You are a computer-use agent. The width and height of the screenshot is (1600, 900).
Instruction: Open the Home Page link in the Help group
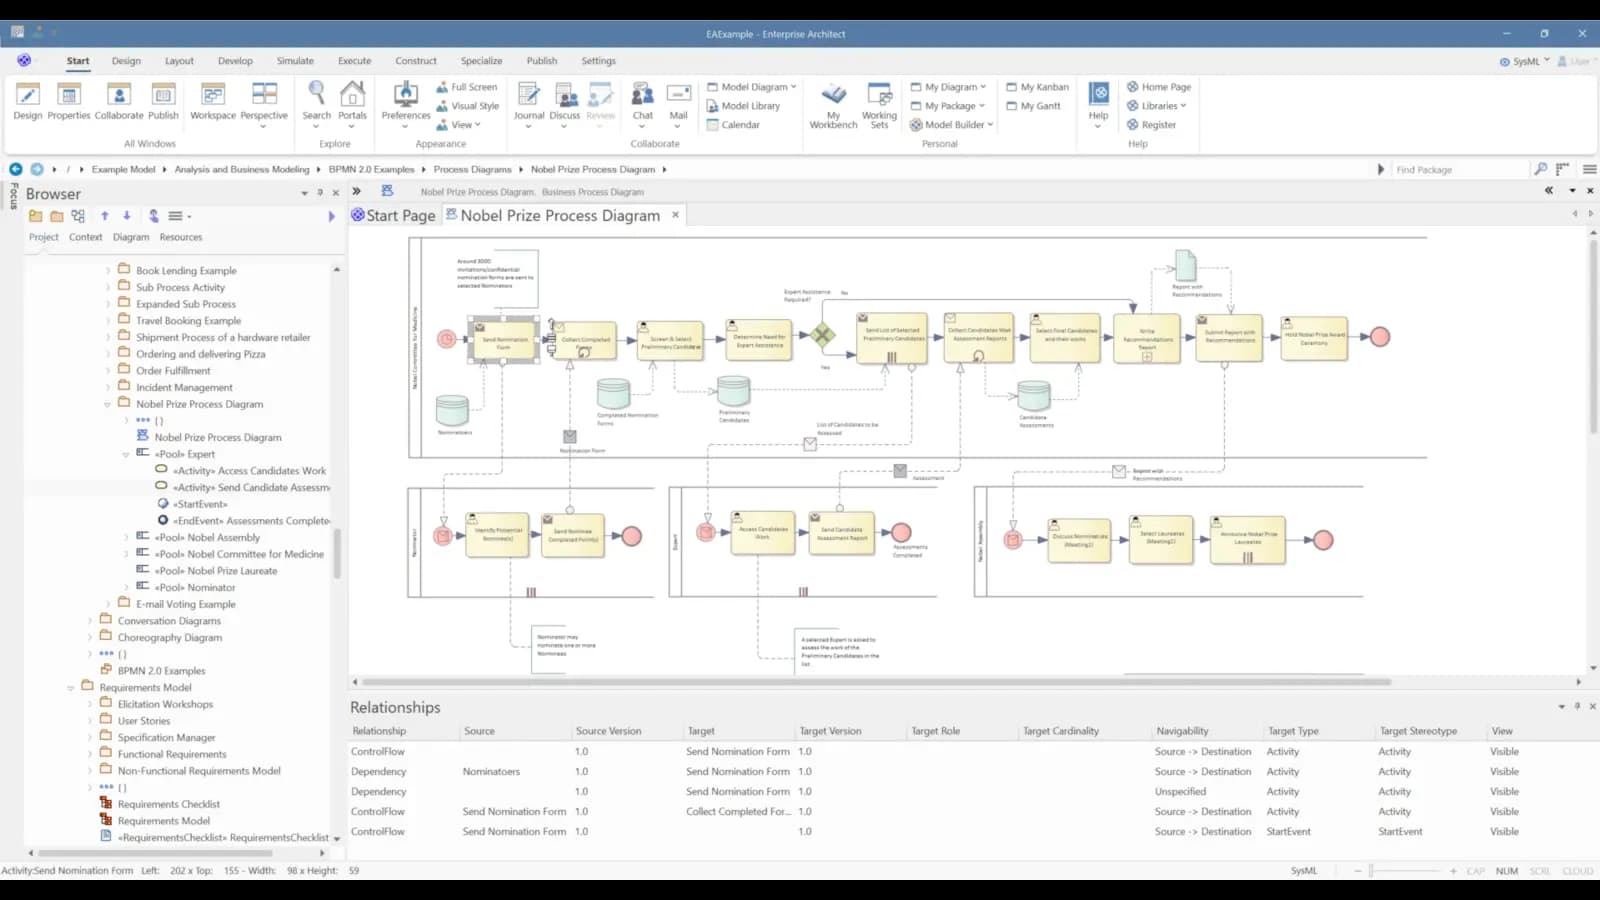coord(1158,87)
